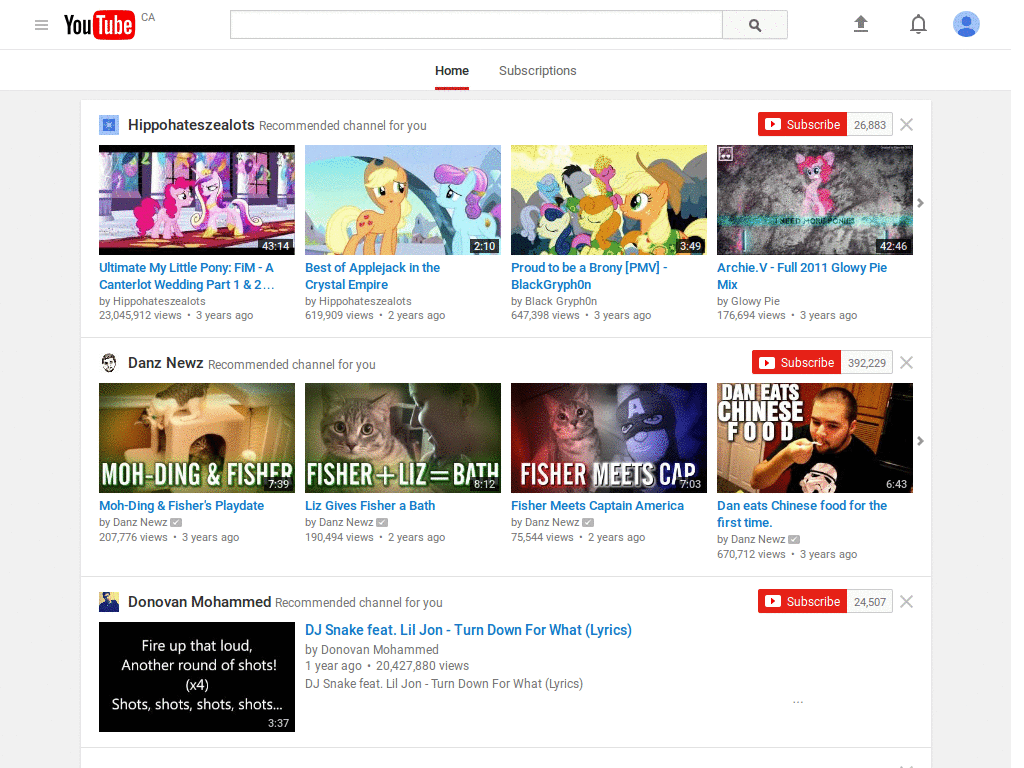
Task: Open the Danz Newz channel heading
Action: pyautogui.click(x=166, y=363)
